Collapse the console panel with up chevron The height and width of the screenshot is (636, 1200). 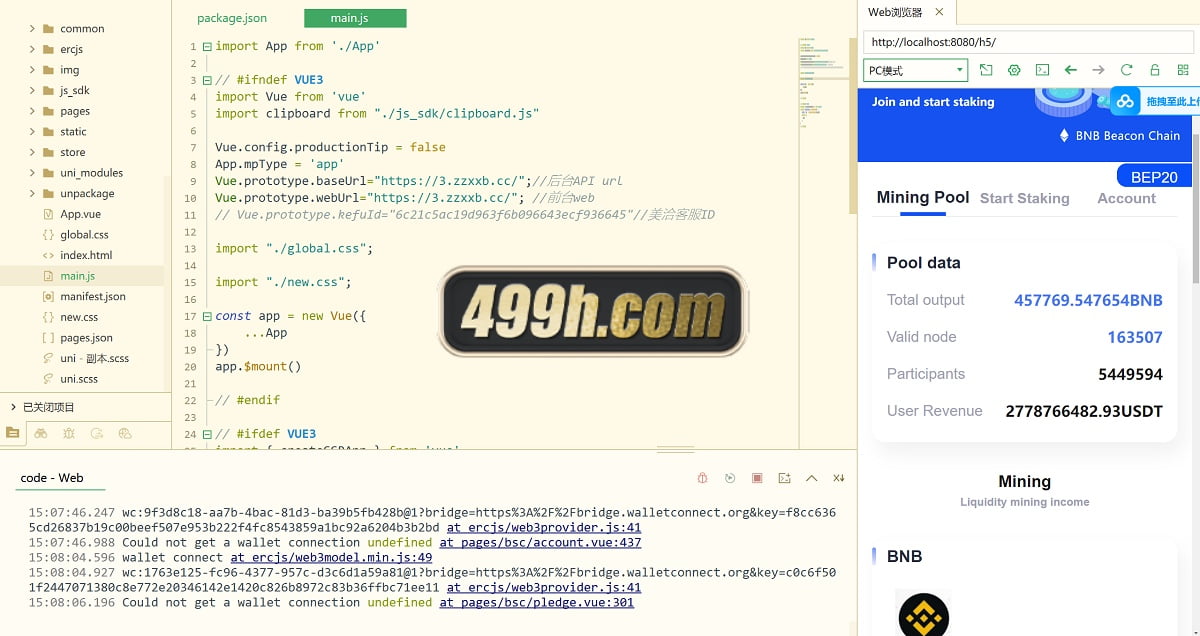click(x=811, y=478)
